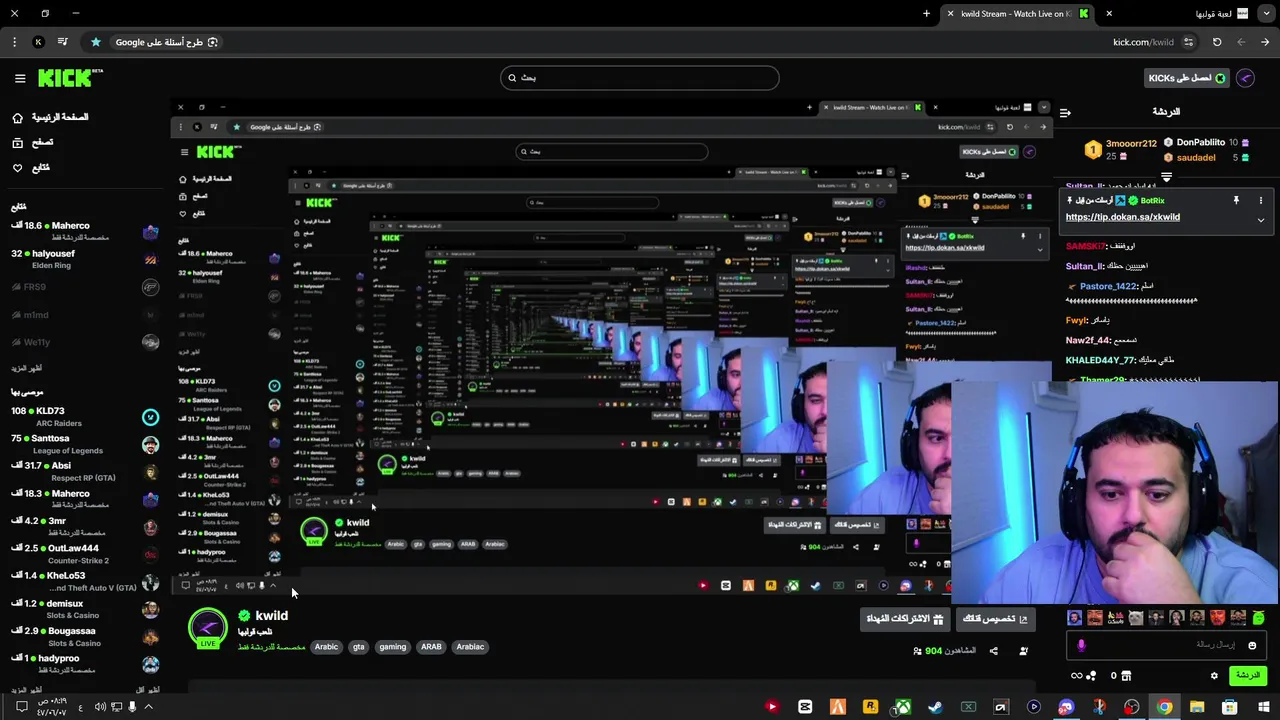Screen dimensions: 1280x720
Task: Expand أظهر المزيد under followed channels
Action: [27, 368]
